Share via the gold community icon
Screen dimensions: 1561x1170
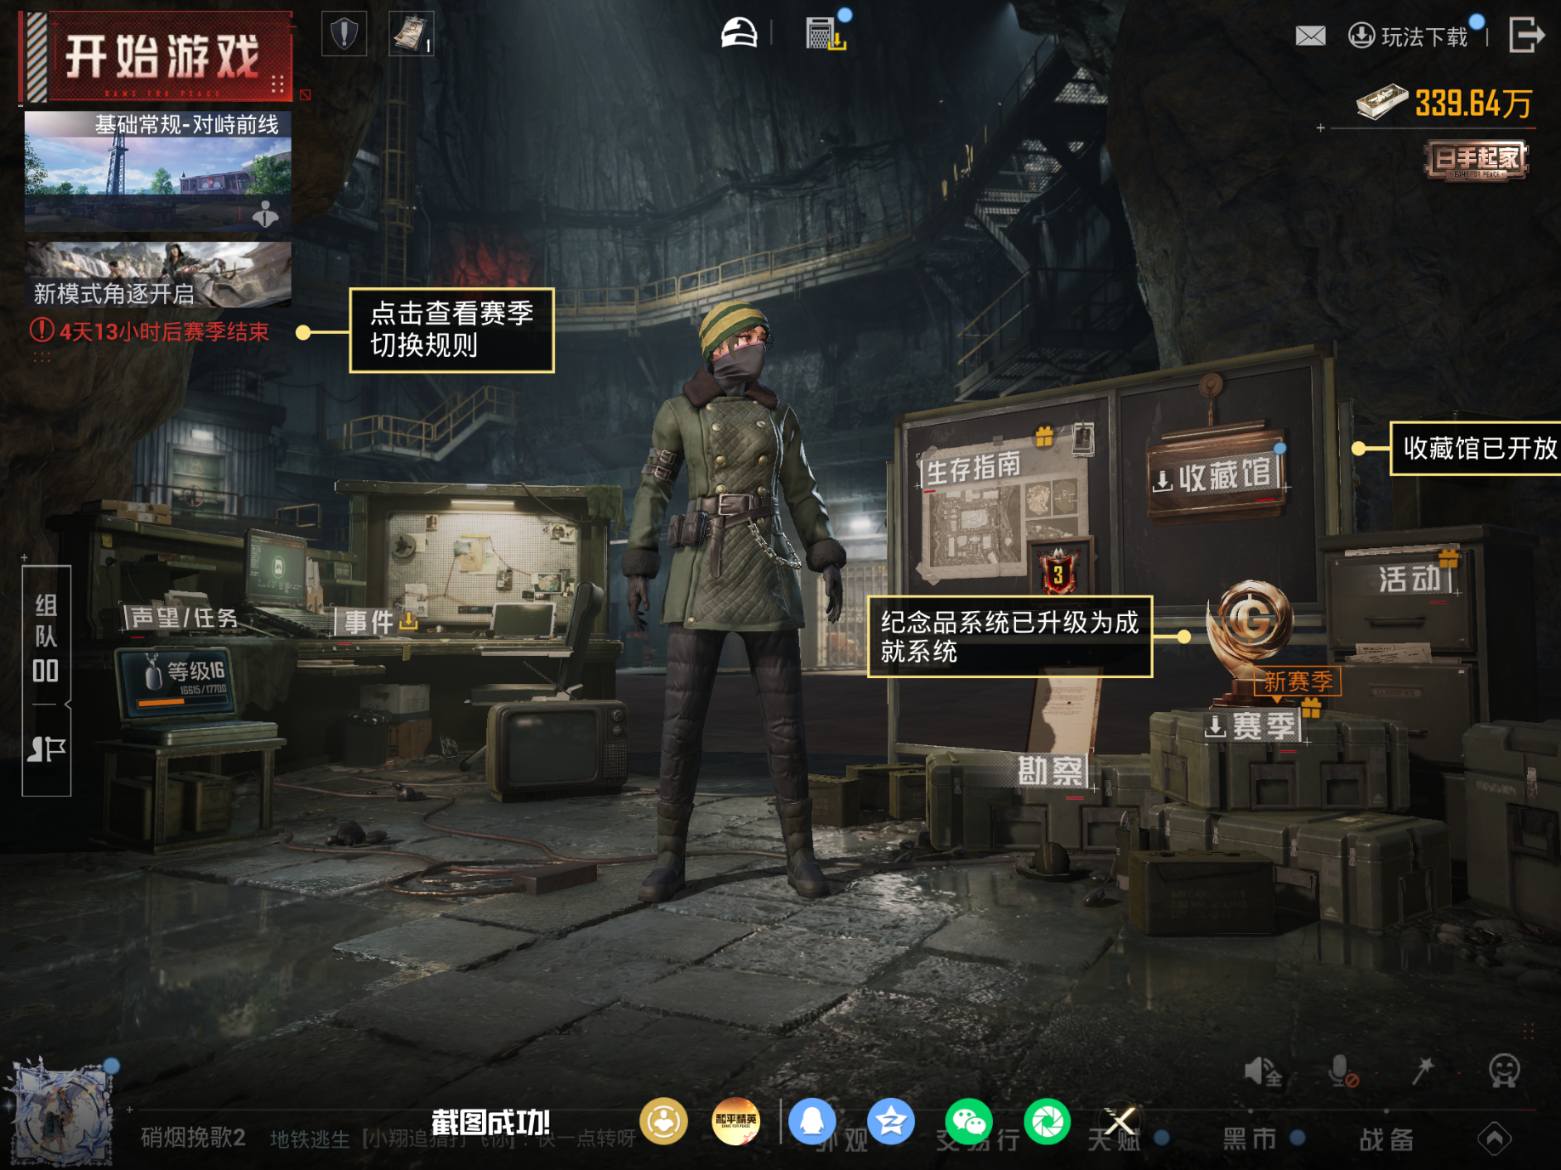pos(663,1122)
